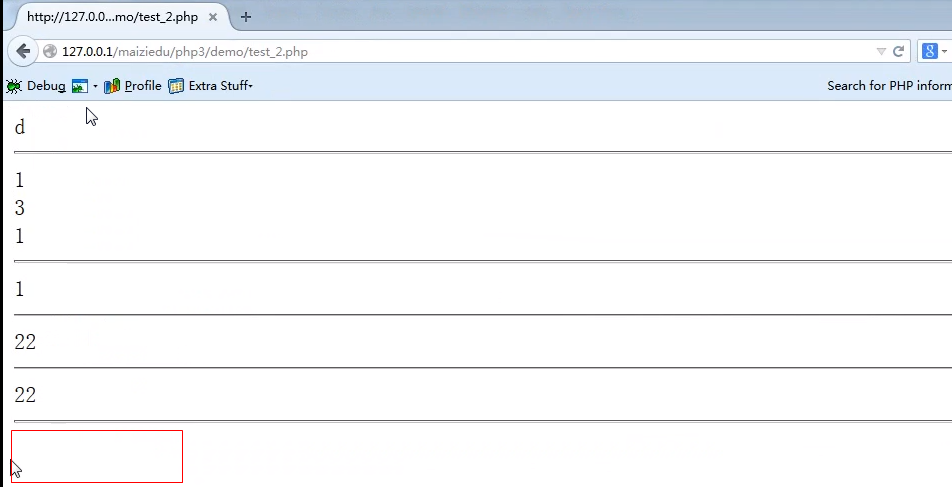Click the globe site identity icon
This screenshot has width=952, height=487.
pyautogui.click(x=50, y=52)
